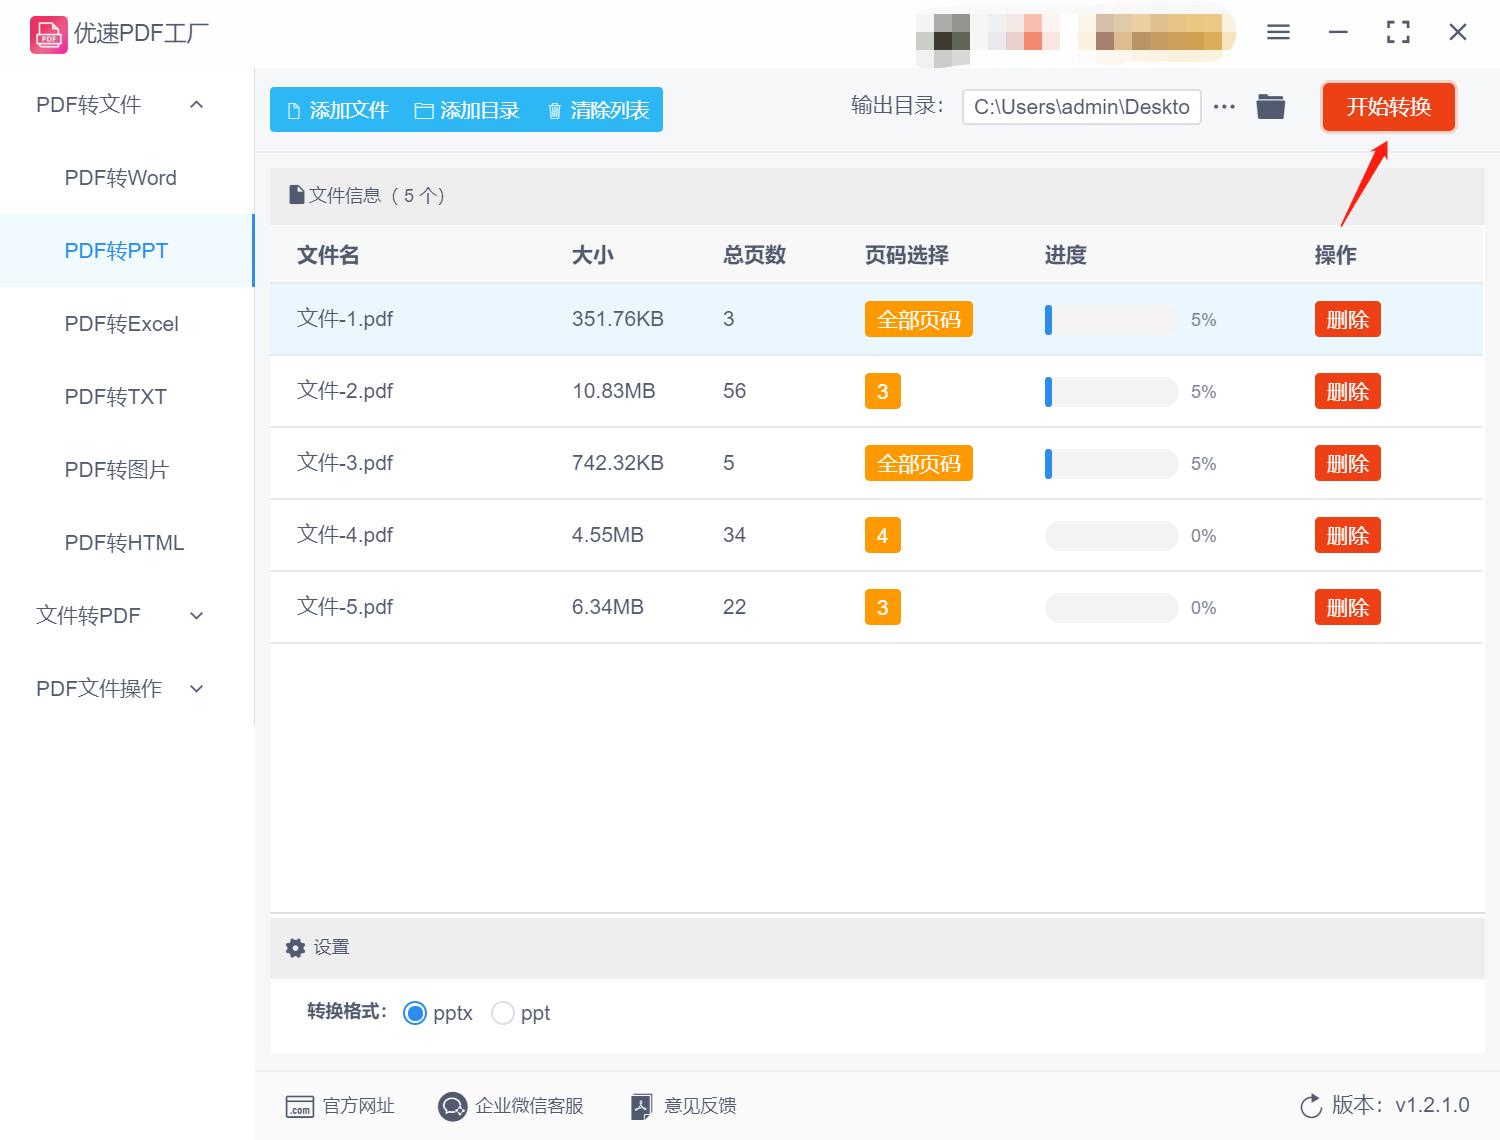Click the 开始转换 start button

pyautogui.click(x=1389, y=107)
